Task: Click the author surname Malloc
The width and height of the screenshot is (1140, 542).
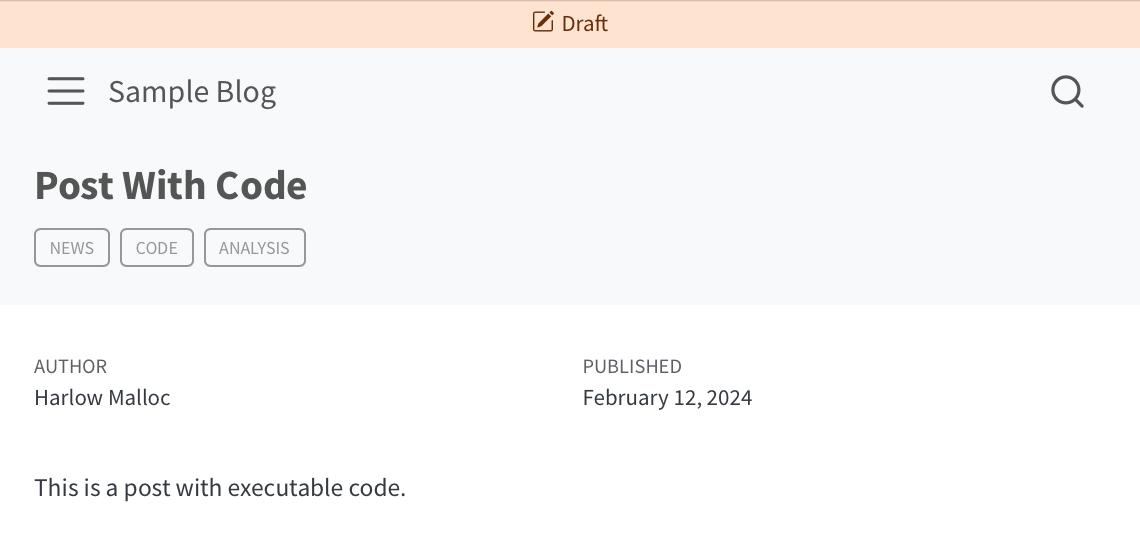Action: coord(139,398)
